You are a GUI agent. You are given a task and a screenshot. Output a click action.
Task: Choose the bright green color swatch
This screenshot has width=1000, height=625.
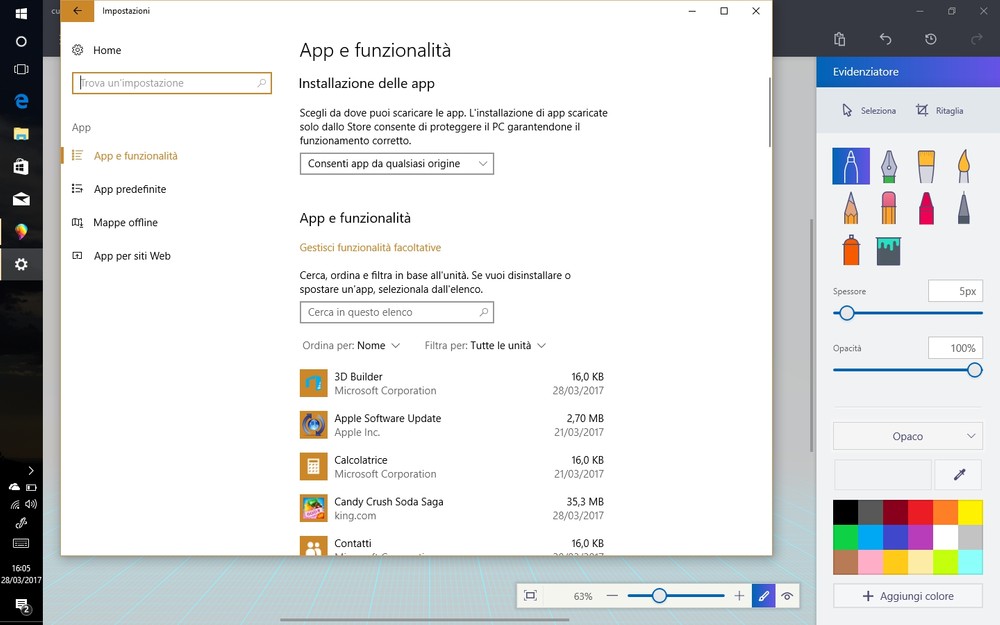[x=845, y=537]
